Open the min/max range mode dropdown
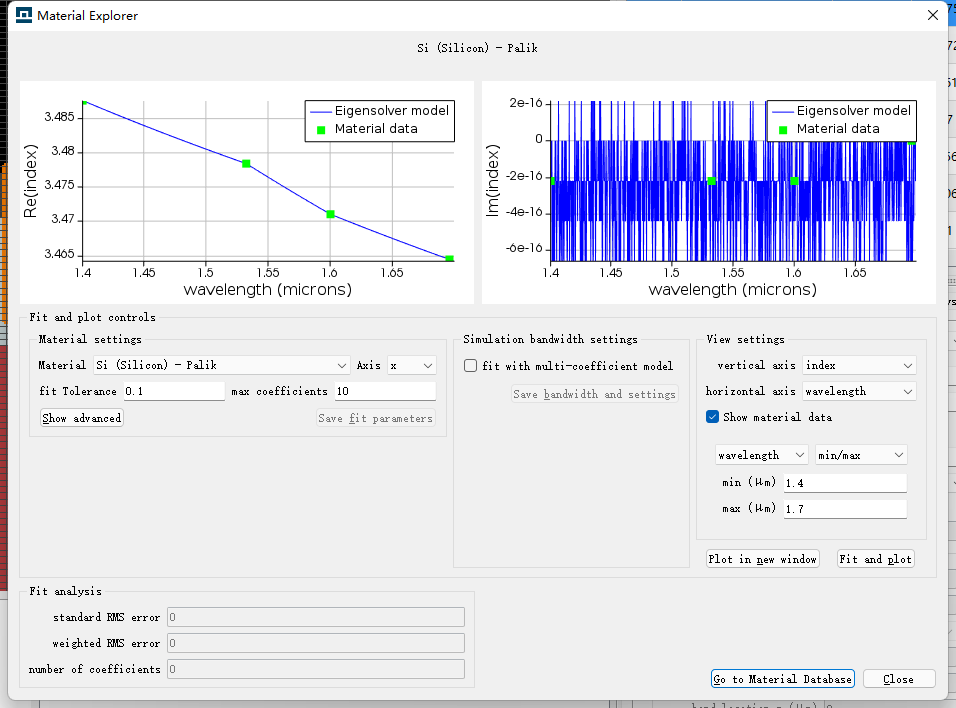 [861, 455]
